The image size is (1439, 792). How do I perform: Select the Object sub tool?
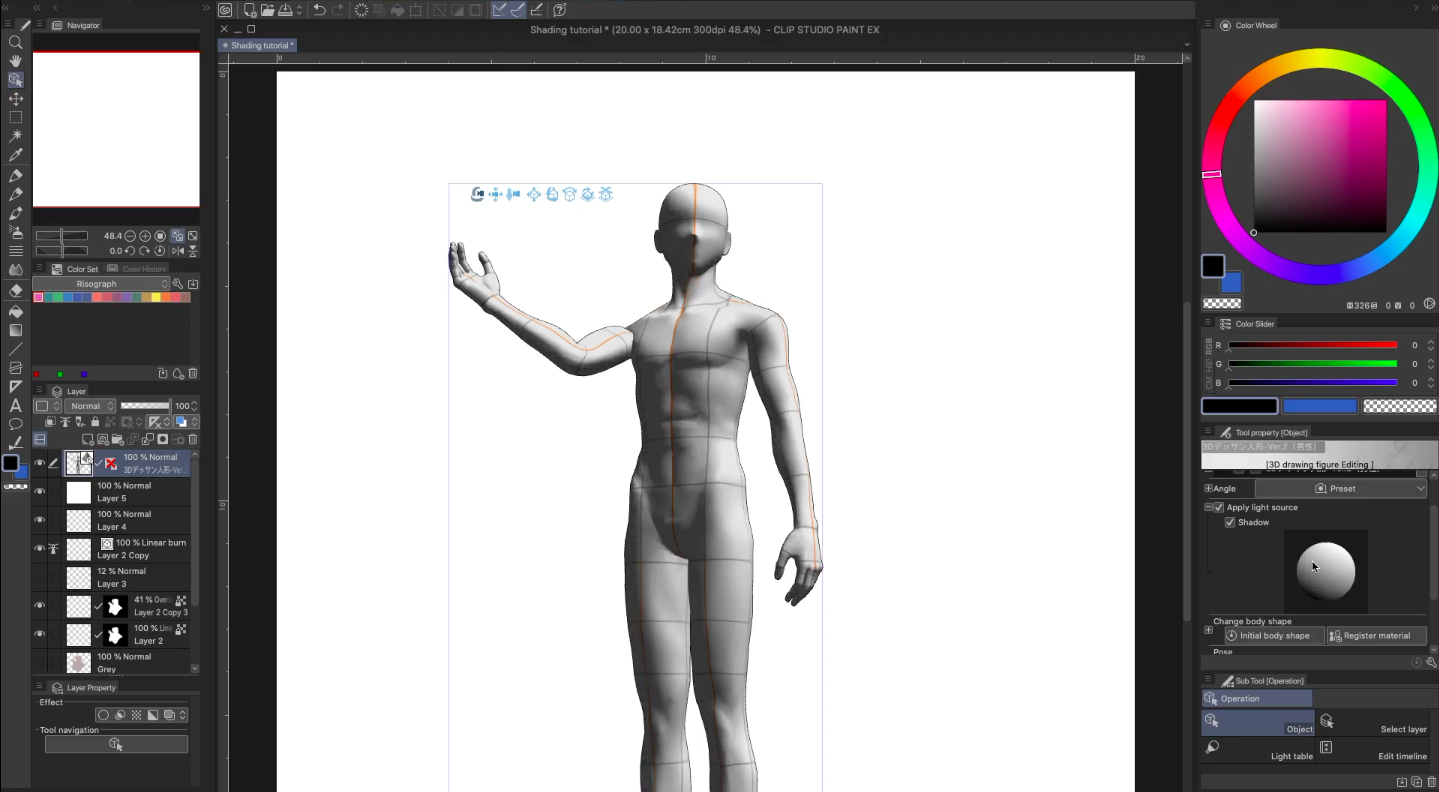coord(1258,723)
